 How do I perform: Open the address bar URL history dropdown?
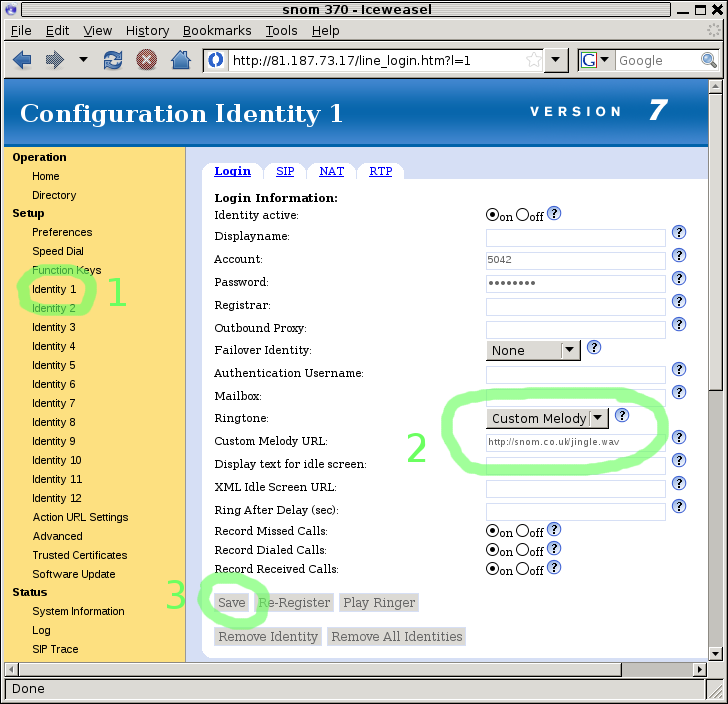[x=555, y=60]
